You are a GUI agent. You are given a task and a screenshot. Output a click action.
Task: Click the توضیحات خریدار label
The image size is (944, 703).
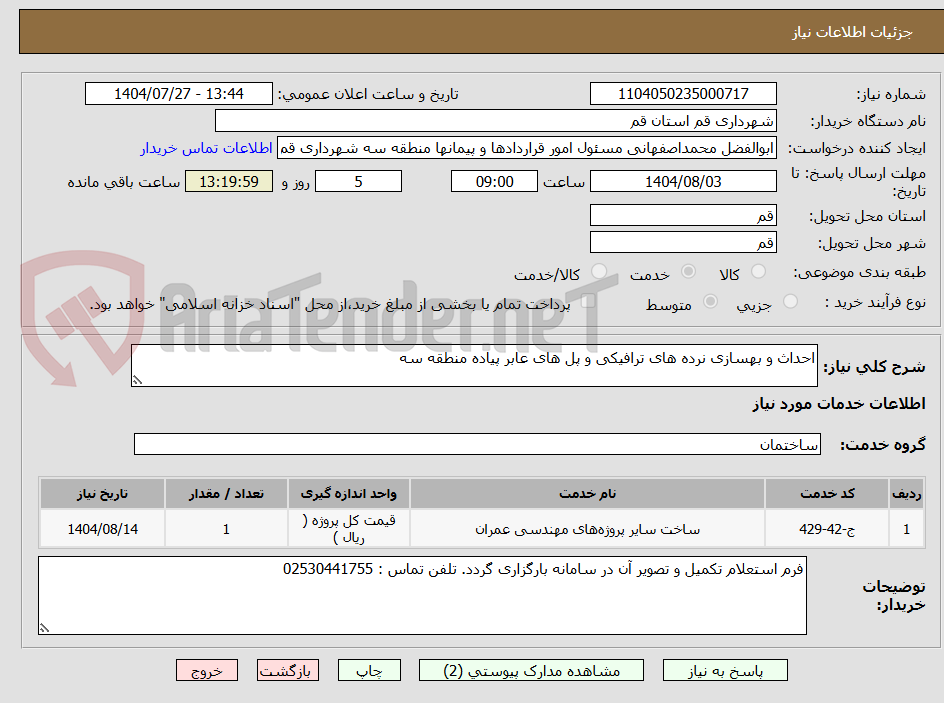coord(894,595)
